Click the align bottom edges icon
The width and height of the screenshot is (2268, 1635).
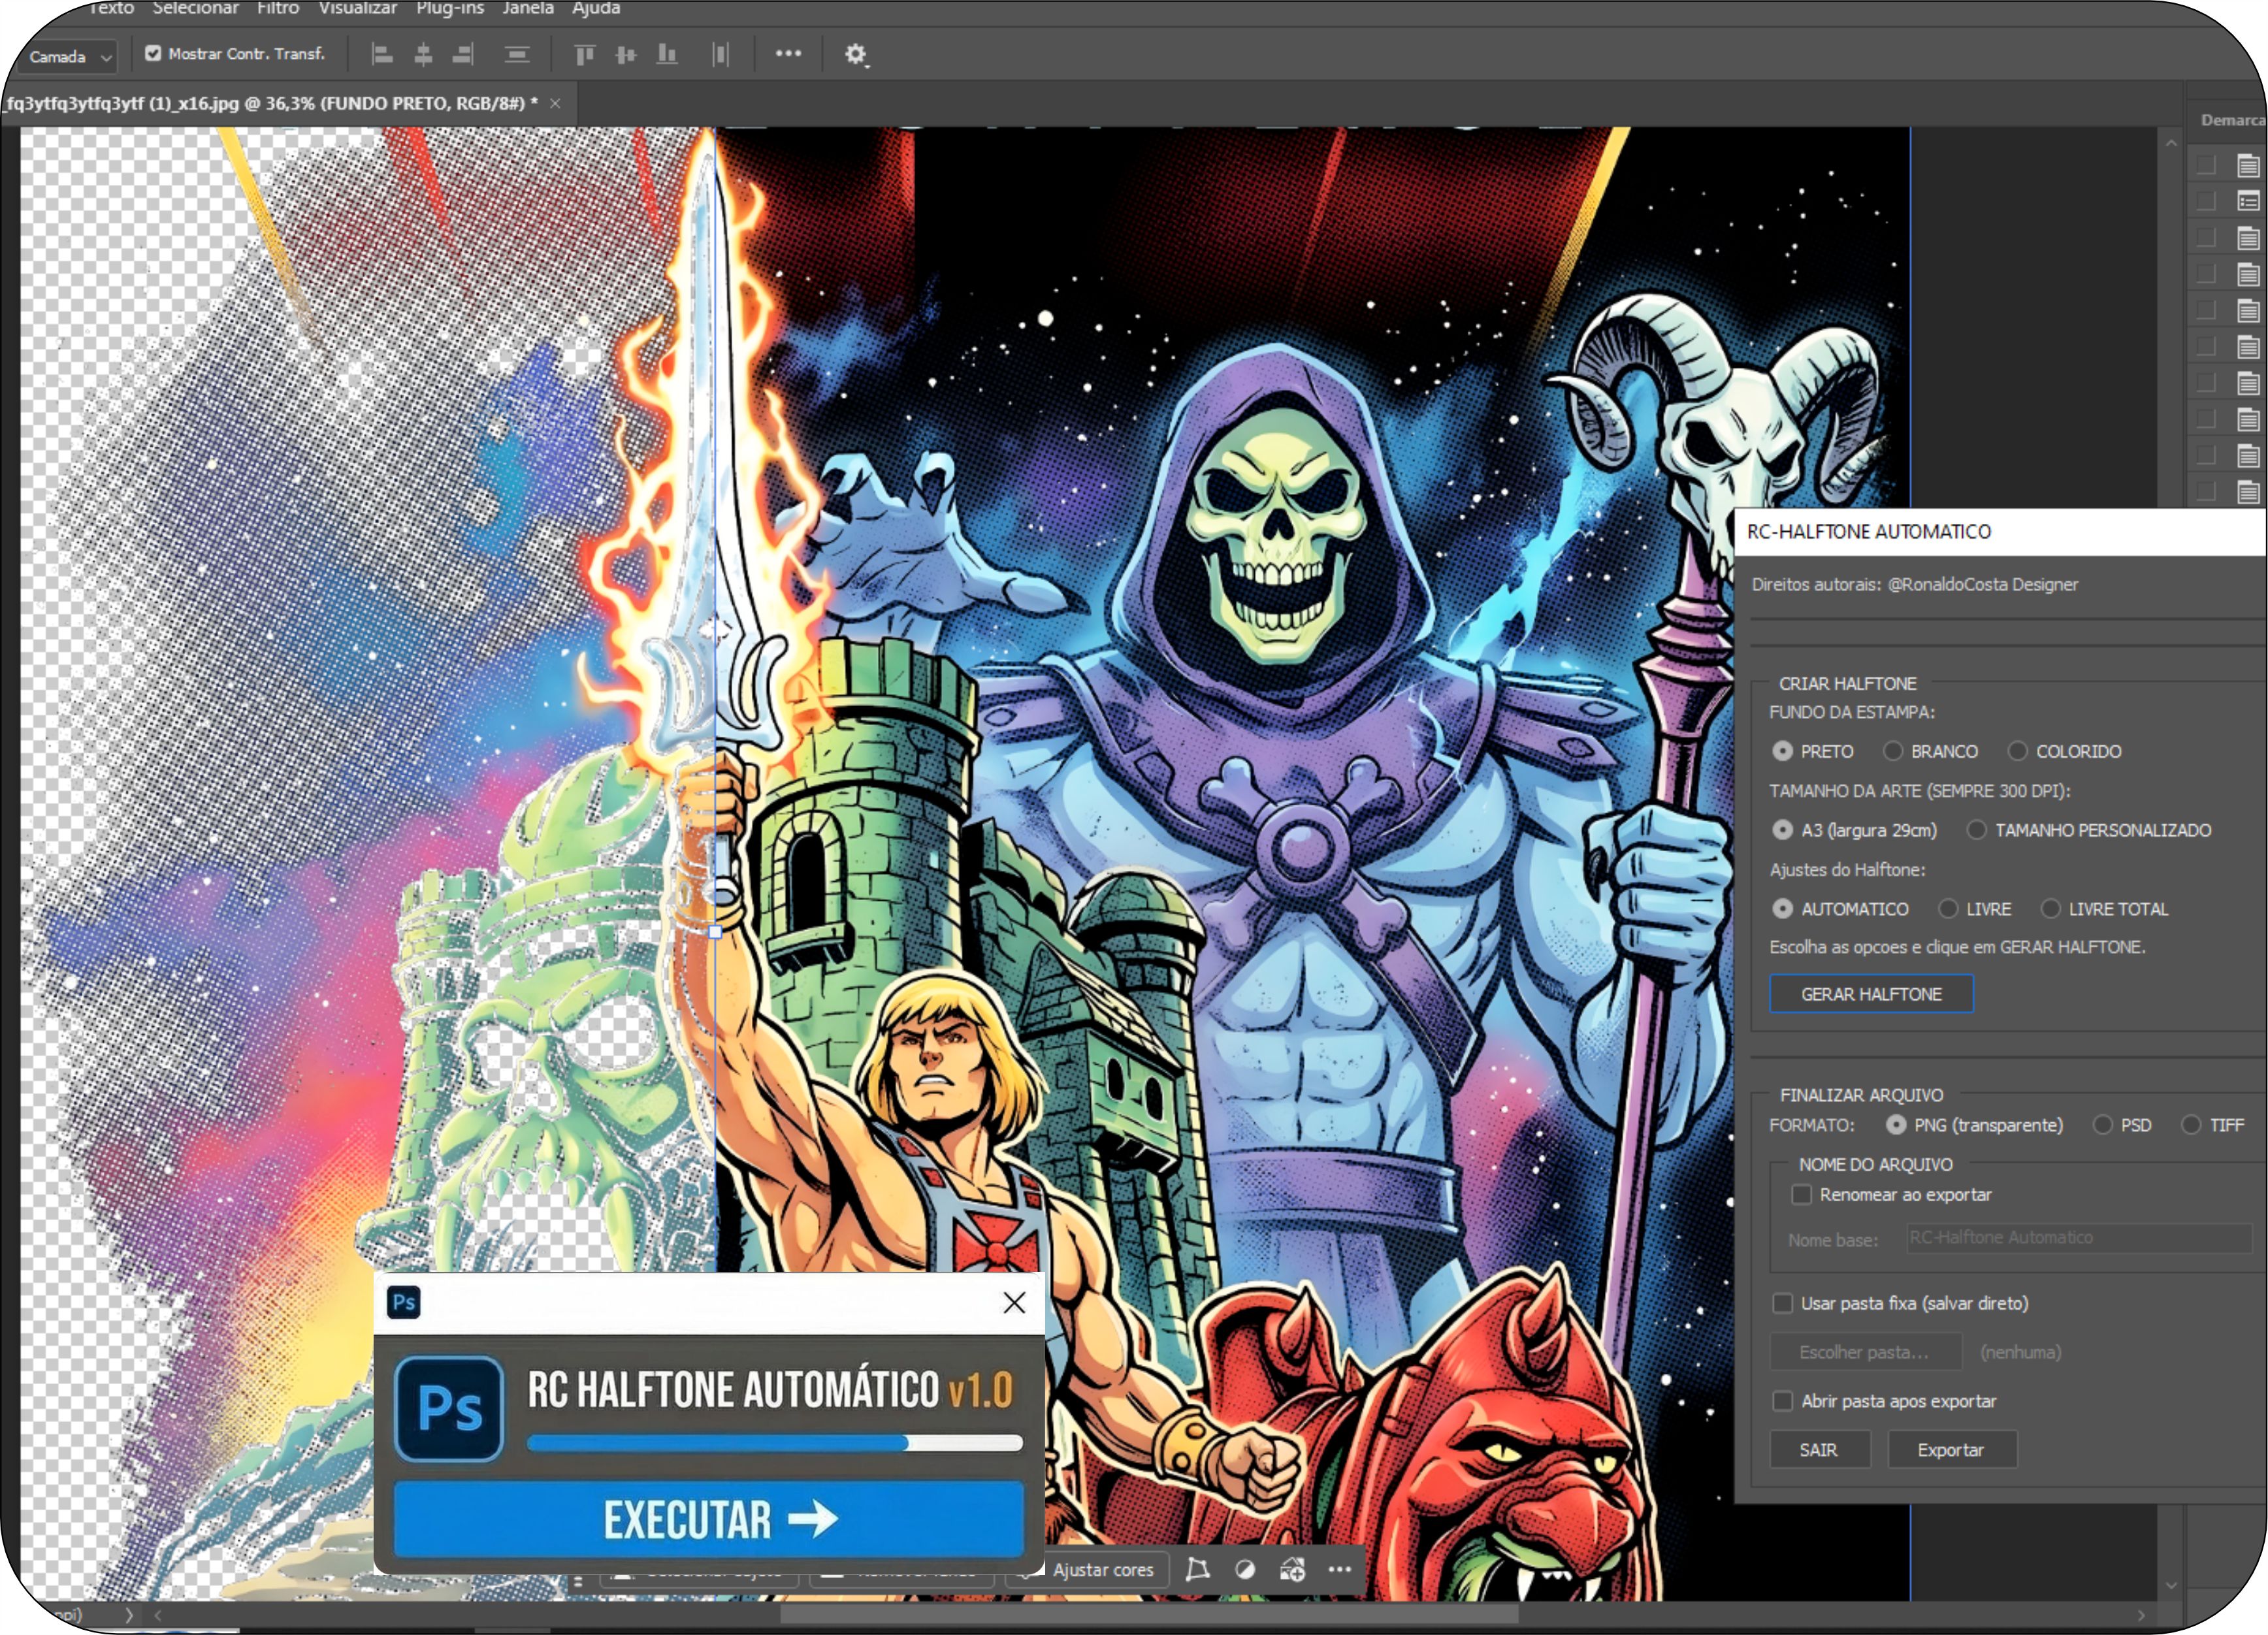tap(667, 54)
